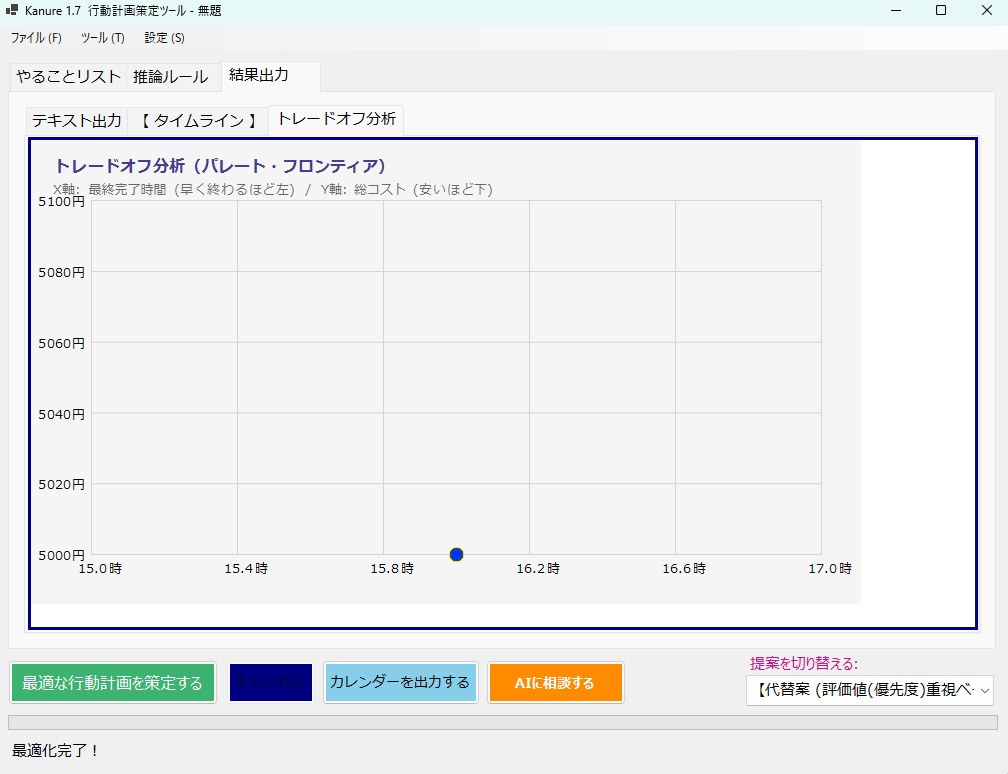Click the 5000円 Y-axis label
Image resolution: width=1008 pixels, height=774 pixels.
coord(61,555)
